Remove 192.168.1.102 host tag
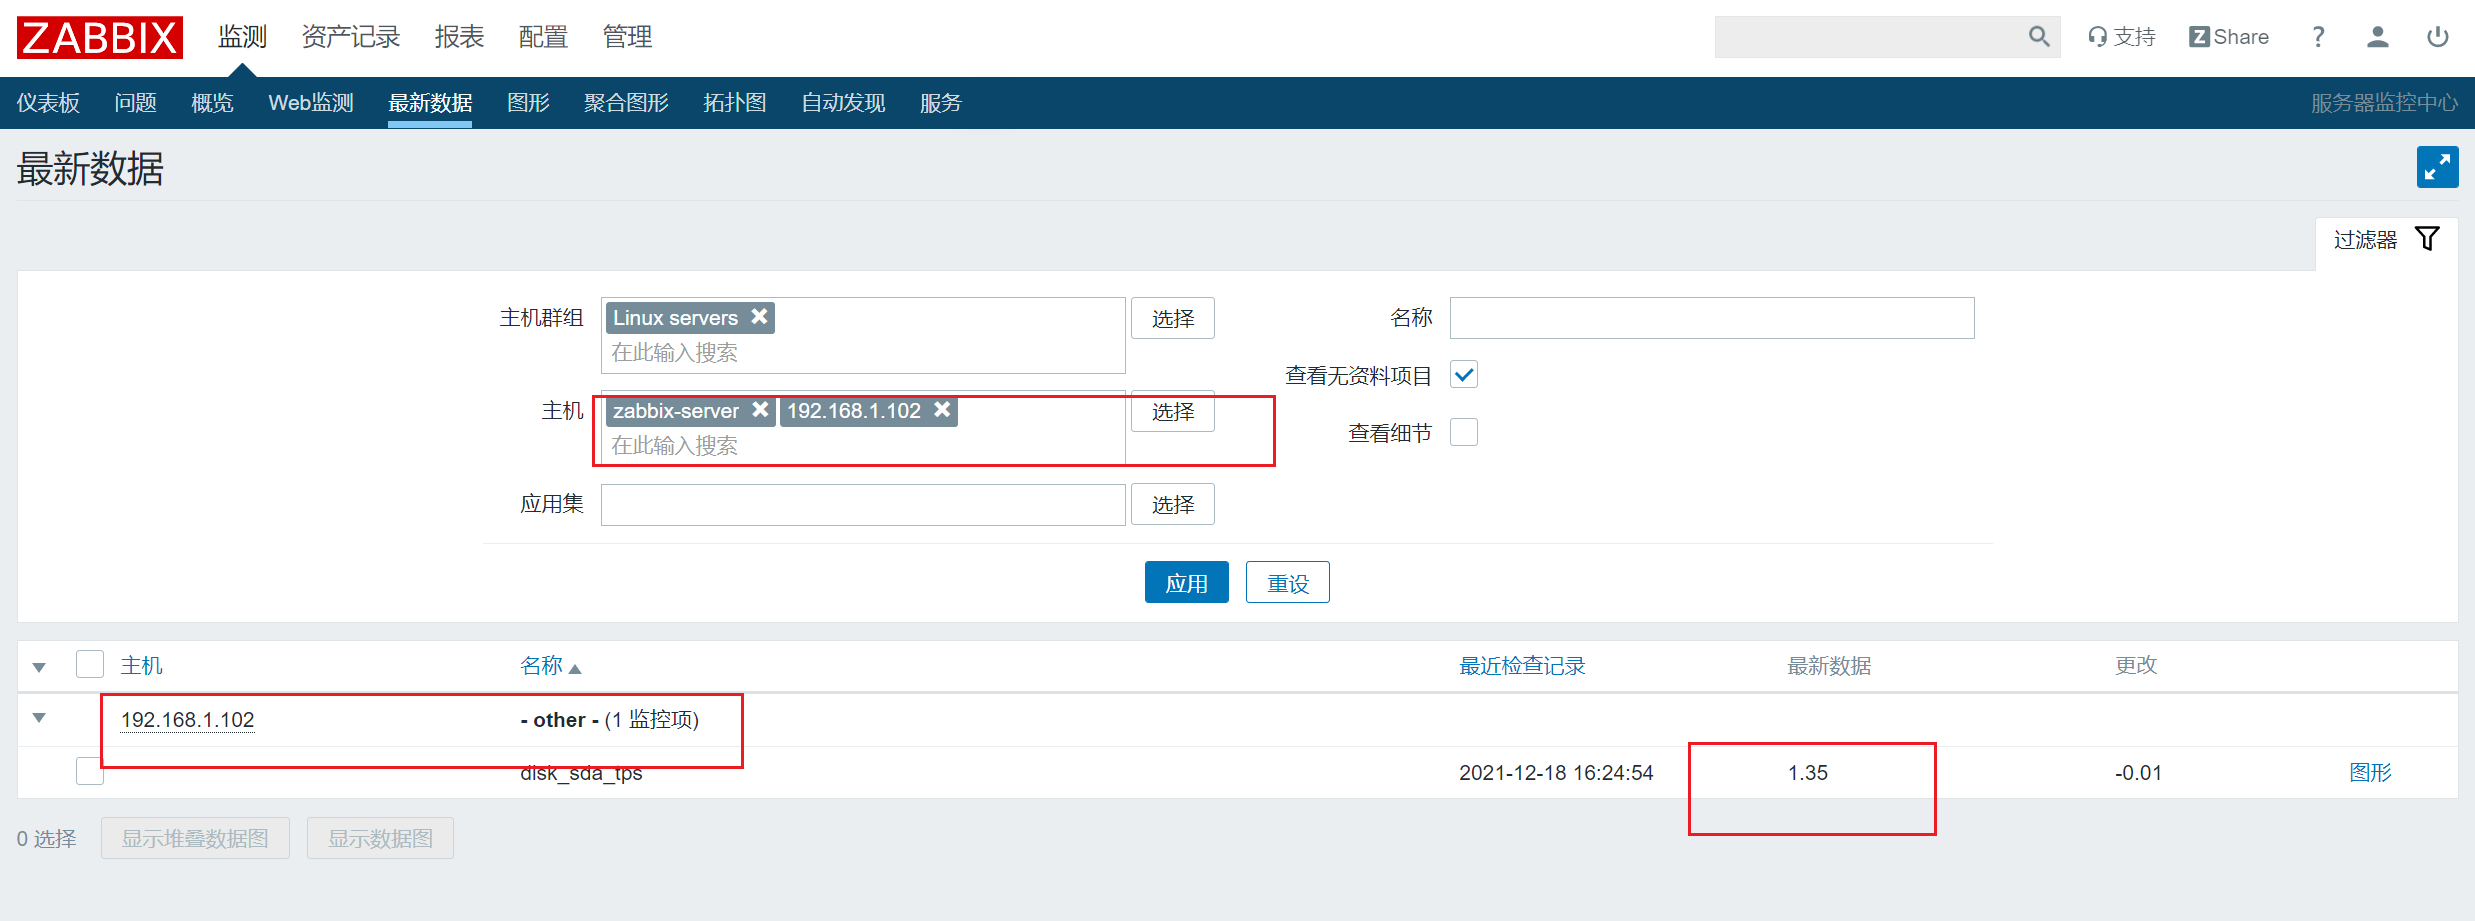 coord(942,409)
